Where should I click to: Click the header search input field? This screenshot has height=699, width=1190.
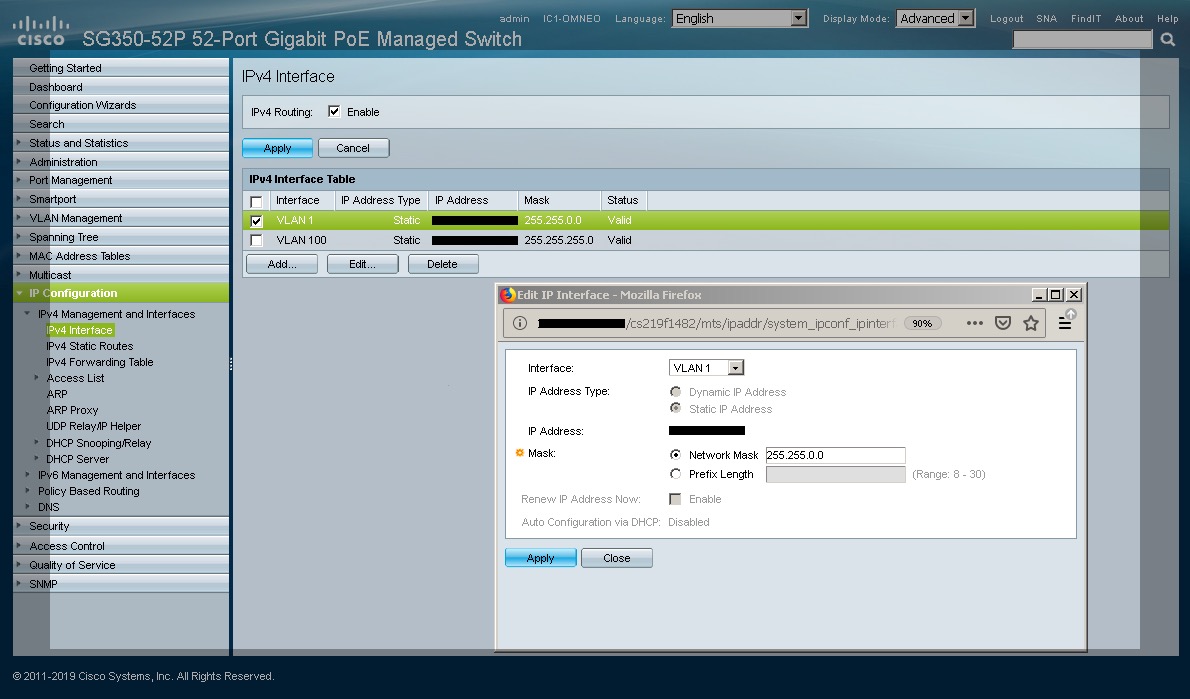1082,39
